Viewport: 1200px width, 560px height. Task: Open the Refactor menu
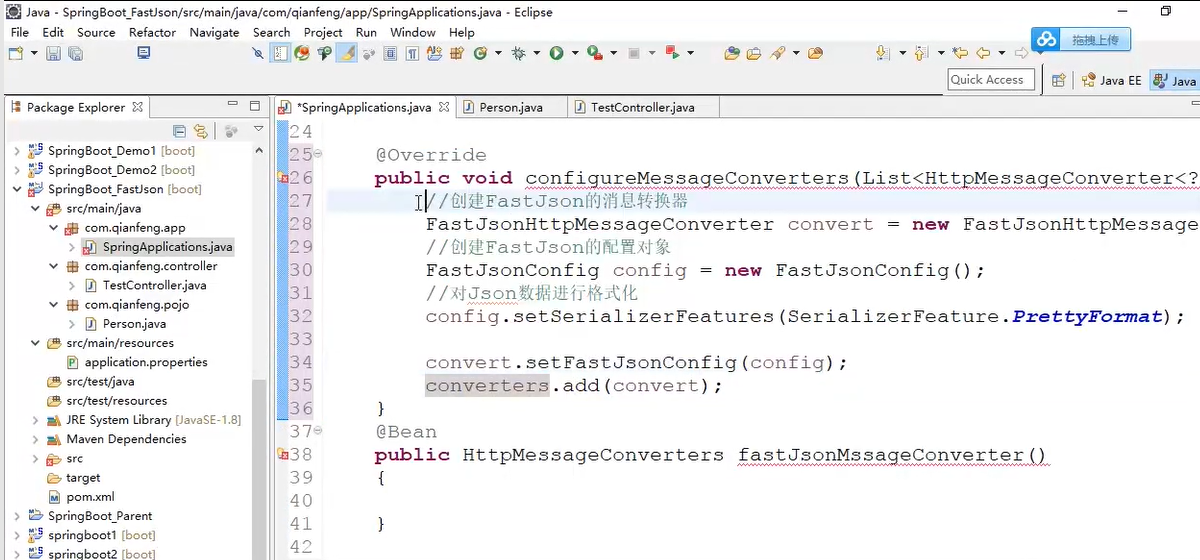tap(152, 32)
